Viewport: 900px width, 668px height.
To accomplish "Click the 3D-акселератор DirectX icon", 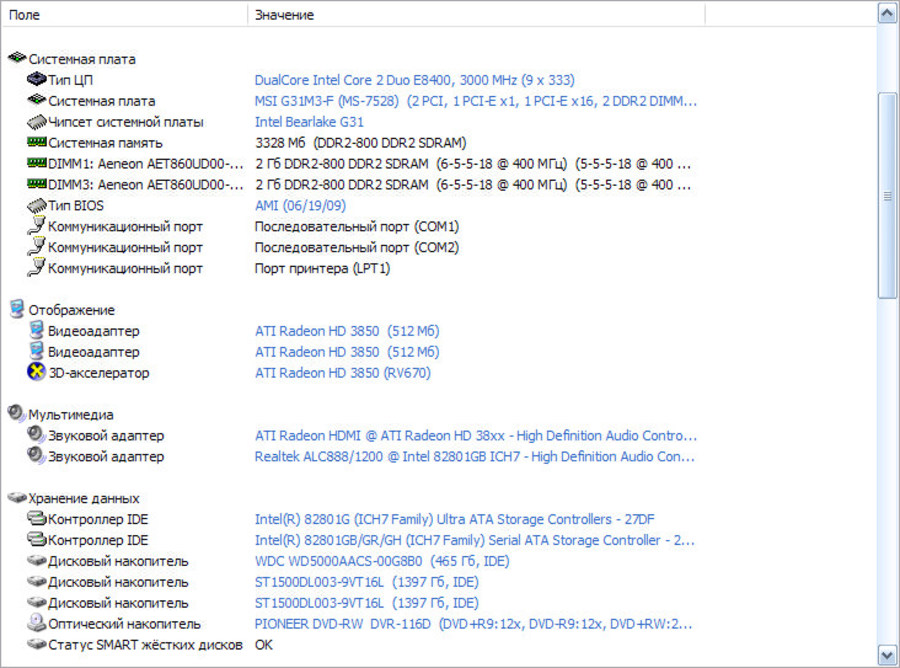I will (36, 372).
